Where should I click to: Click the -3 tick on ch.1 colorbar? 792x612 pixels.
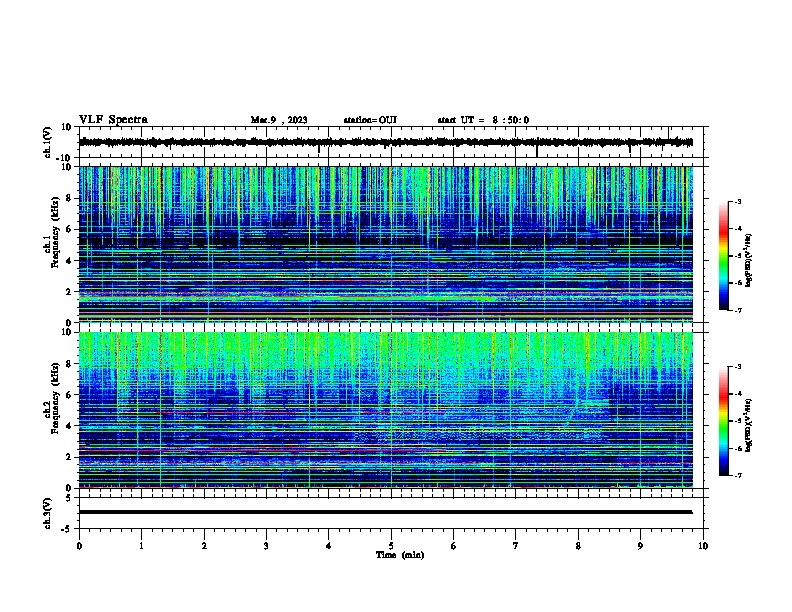click(738, 202)
